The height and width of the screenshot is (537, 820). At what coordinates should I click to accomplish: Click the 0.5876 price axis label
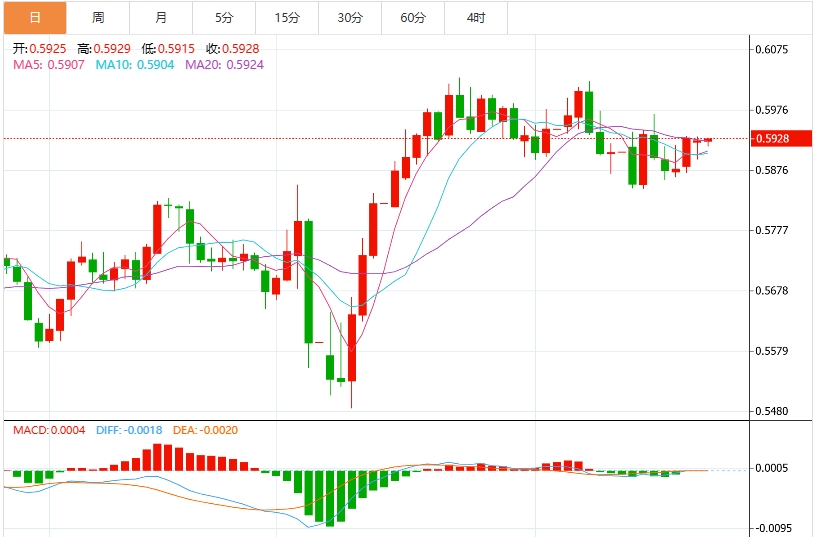click(772, 170)
